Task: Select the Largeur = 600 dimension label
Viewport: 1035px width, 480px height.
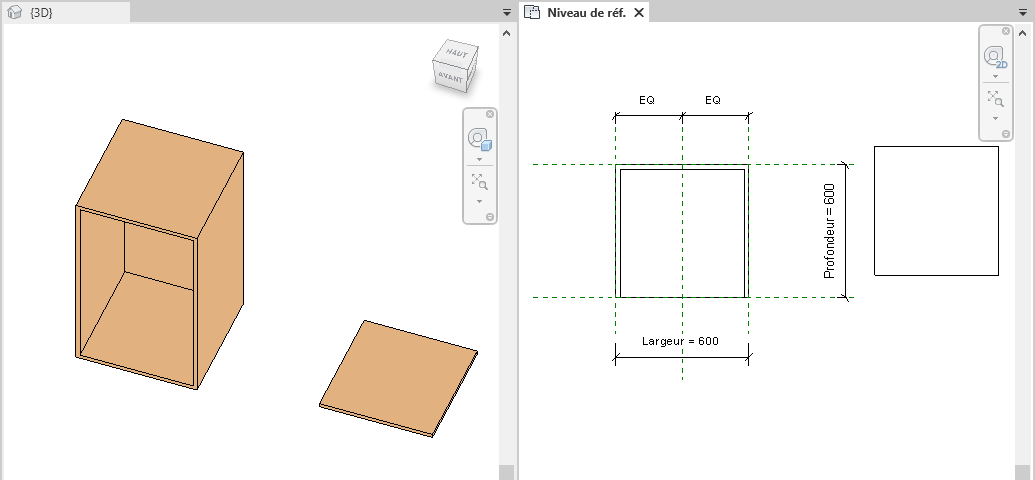Action: tap(680, 341)
